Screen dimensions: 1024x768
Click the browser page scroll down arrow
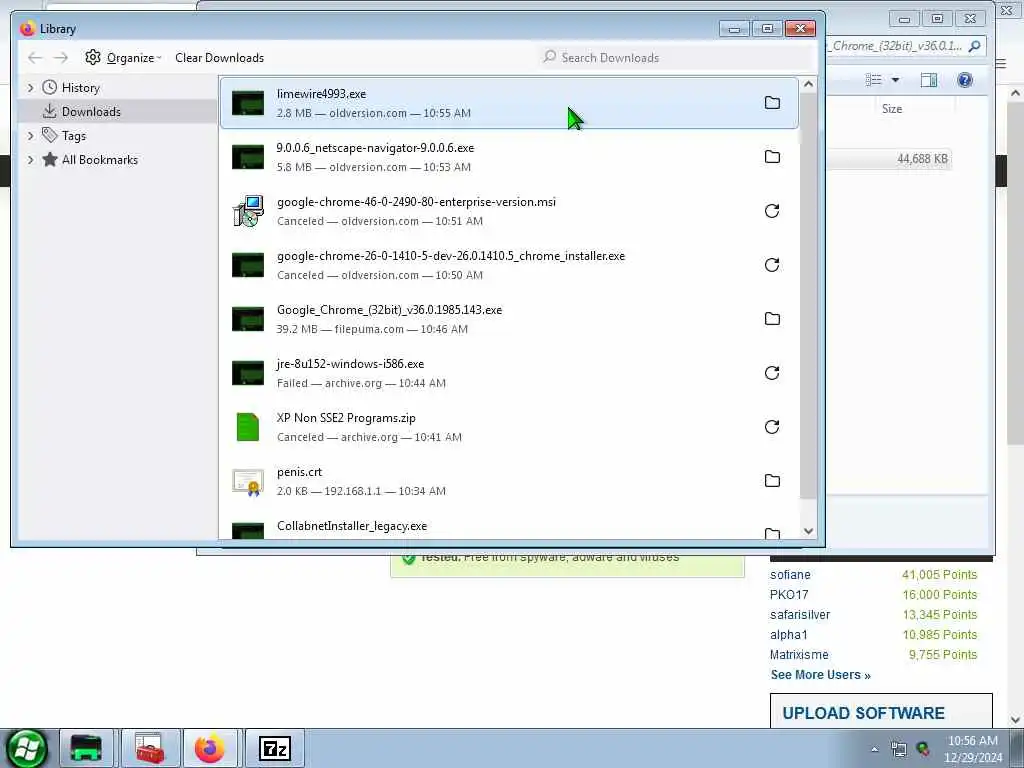(x=1016, y=720)
